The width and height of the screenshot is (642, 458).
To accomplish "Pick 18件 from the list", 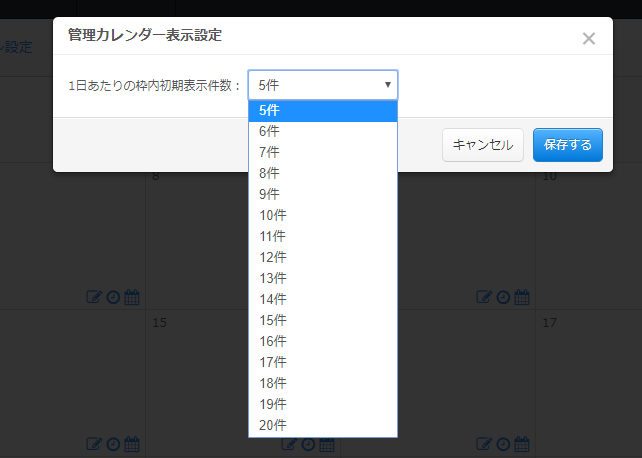I will click(x=322, y=383).
